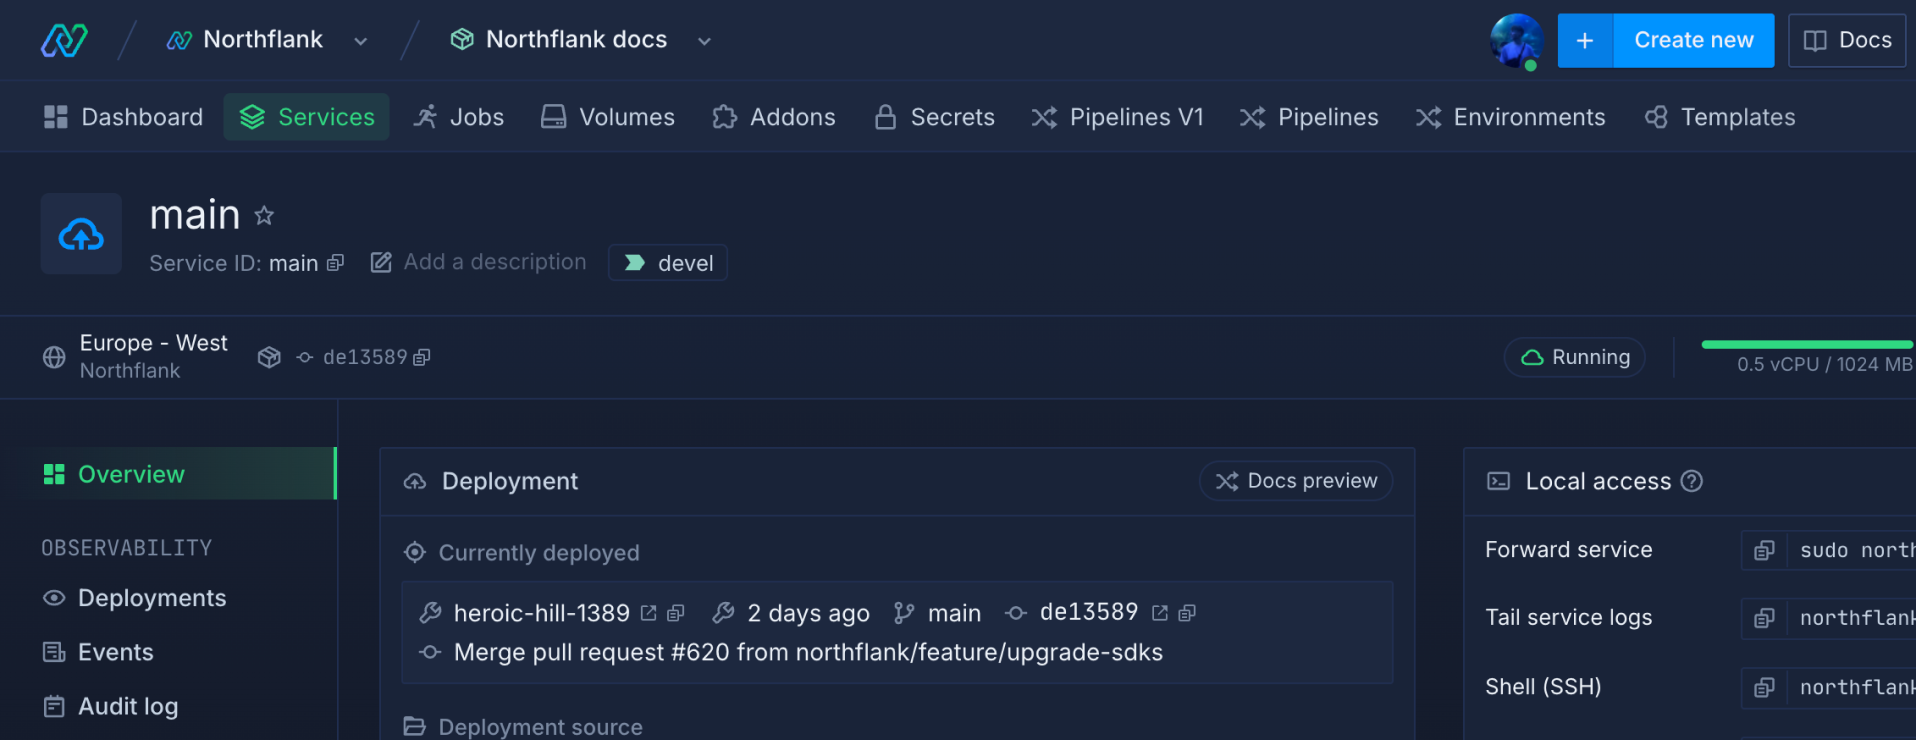Screen dimensions: 1916x740
Task: Click commit de13589 in Deployment panel
Action: [1089, 612]
